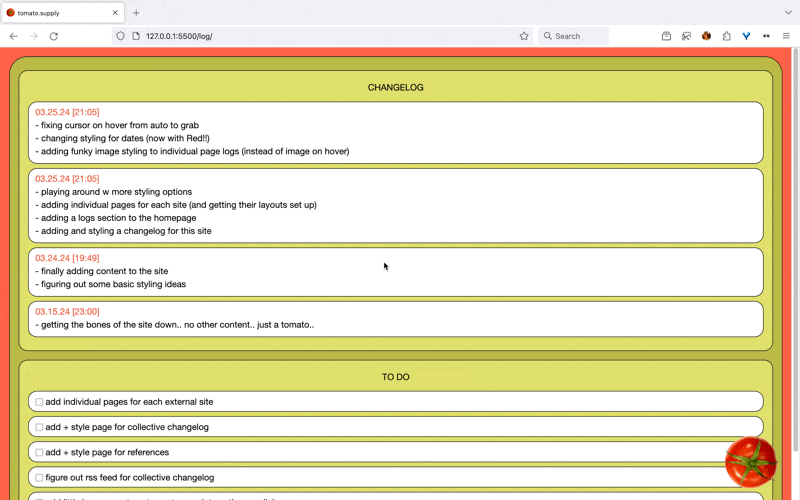Expand the list-all-tabs dropdown arrow

pos(787,13)
